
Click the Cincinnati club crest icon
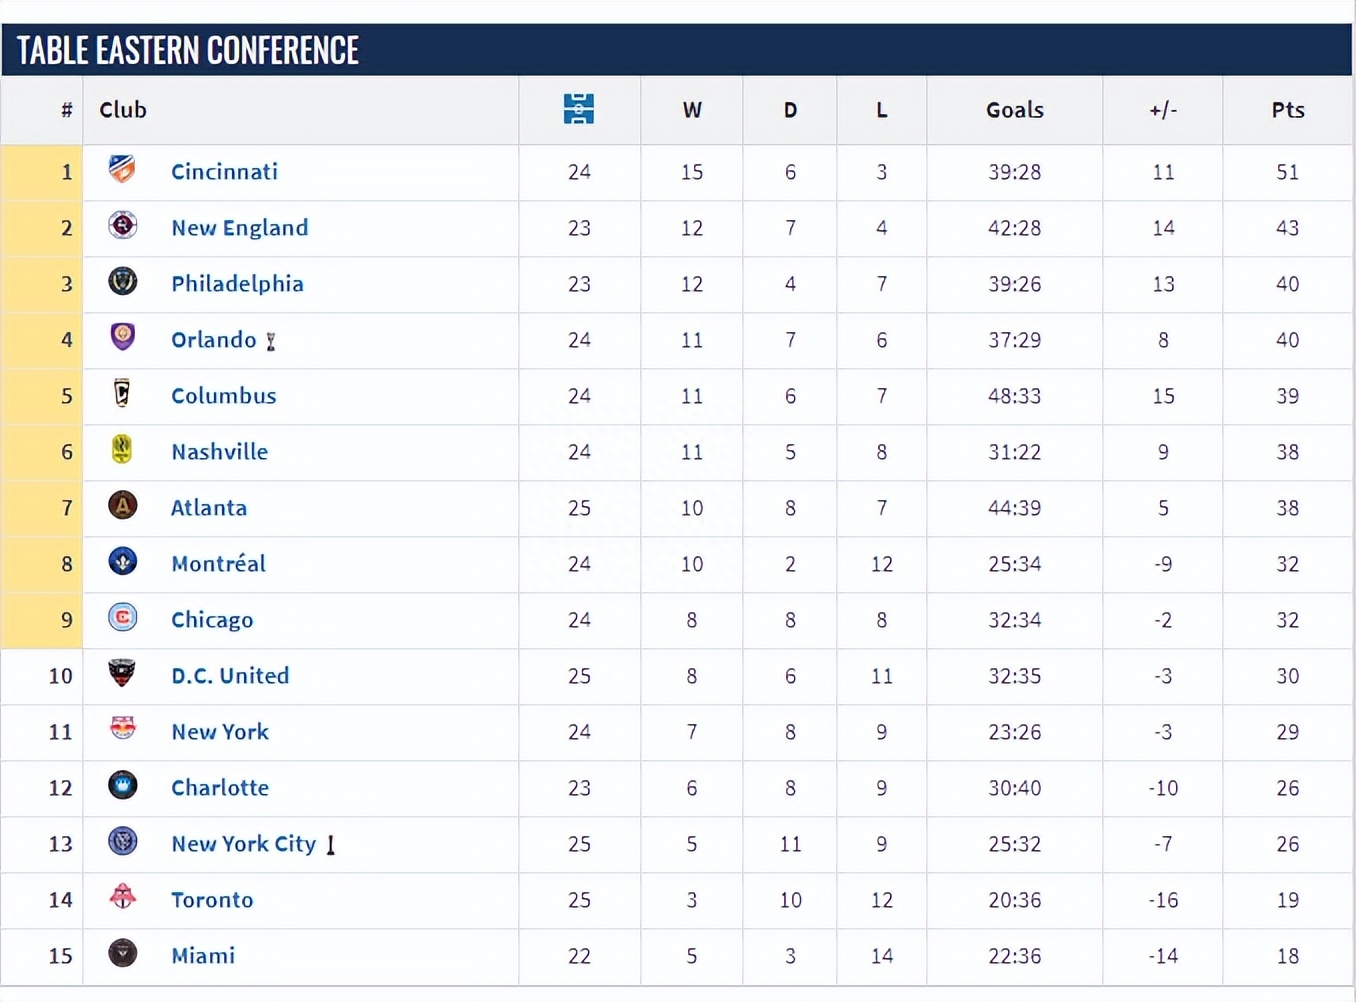122,169
